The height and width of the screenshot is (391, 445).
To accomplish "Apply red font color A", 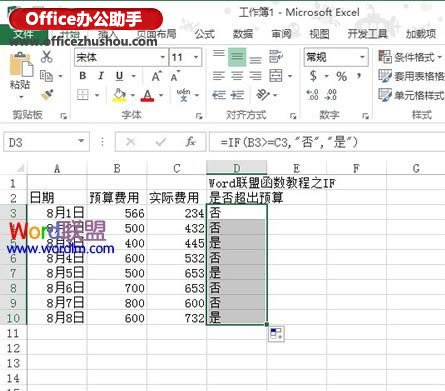I will point(147,95).
